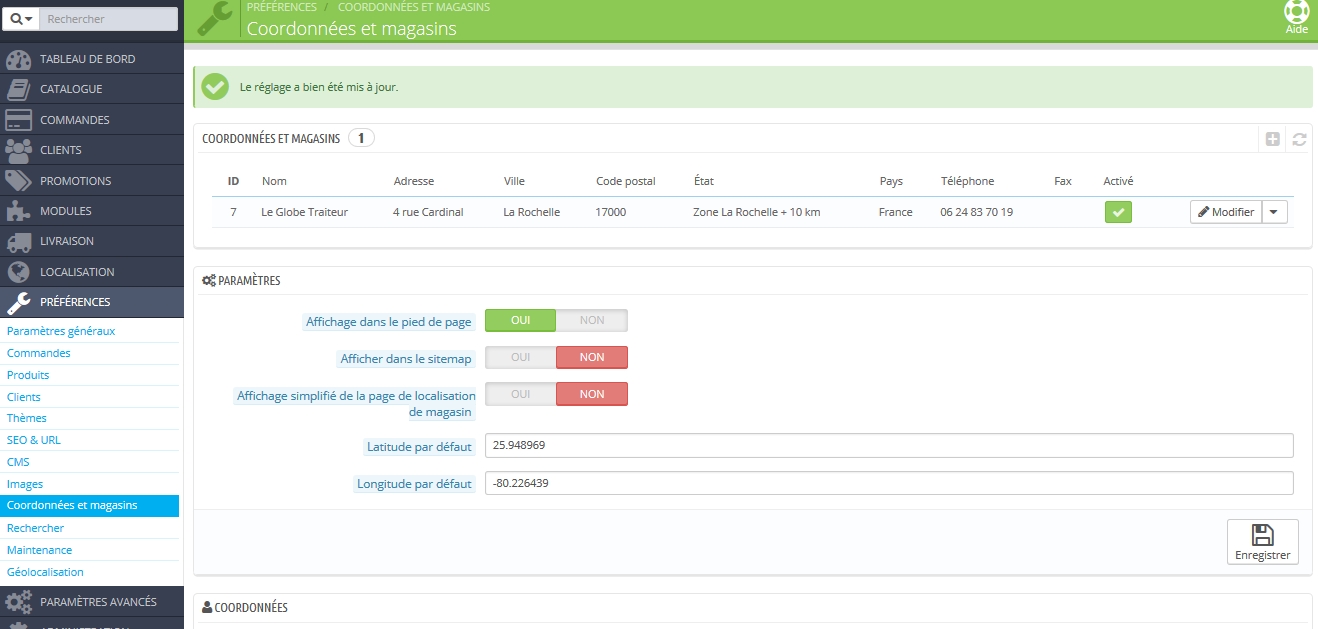
Task: Click the Préférences wrench sidebar icon
Action: pyautogui.click(x=19, y=302)
